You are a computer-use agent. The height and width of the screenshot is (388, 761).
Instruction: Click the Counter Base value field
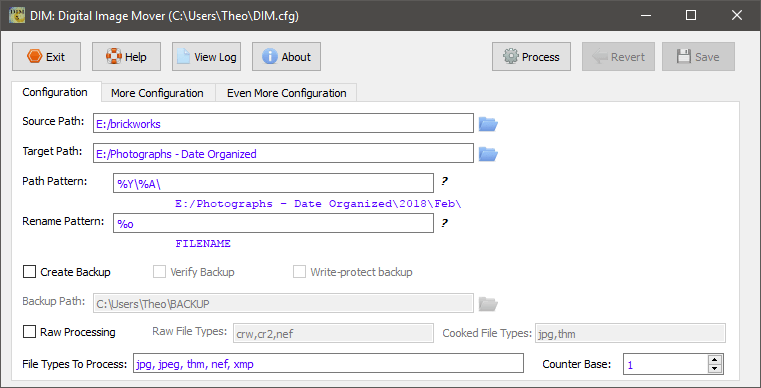pos(665,364)
